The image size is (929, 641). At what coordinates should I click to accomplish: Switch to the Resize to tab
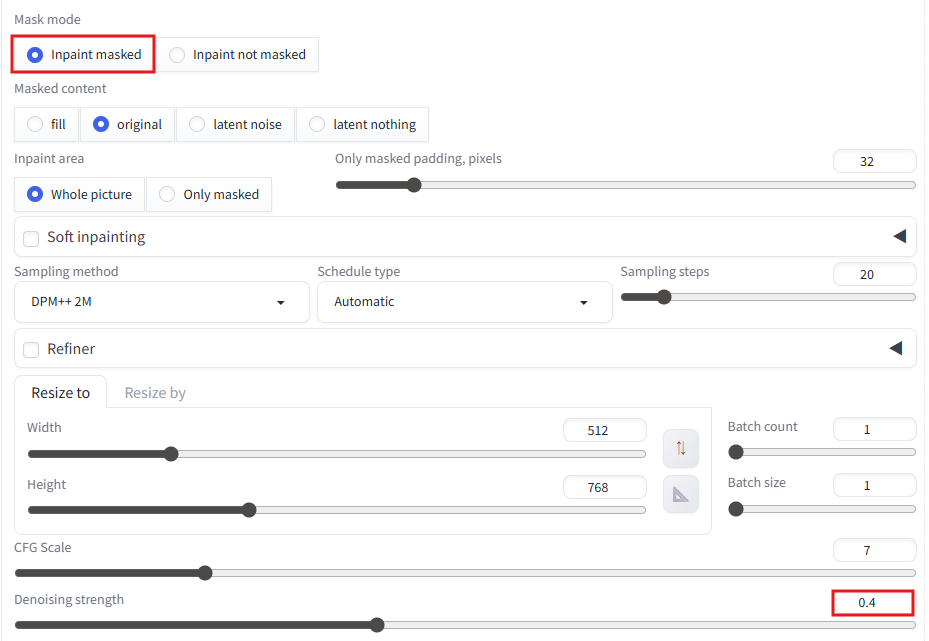tap(60, 393)
